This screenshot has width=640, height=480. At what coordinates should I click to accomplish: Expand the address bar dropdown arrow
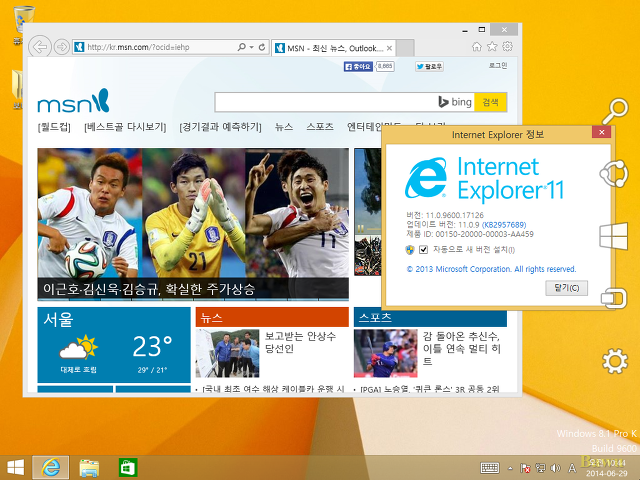click(252, 47)
